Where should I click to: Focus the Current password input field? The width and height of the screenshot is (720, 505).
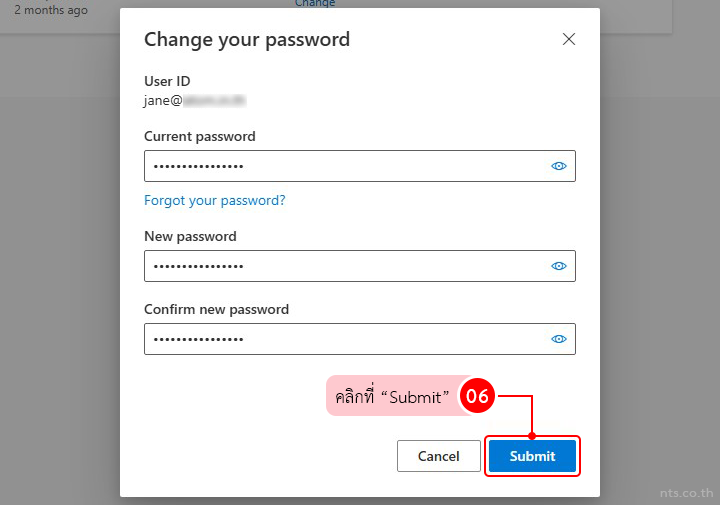340,166
